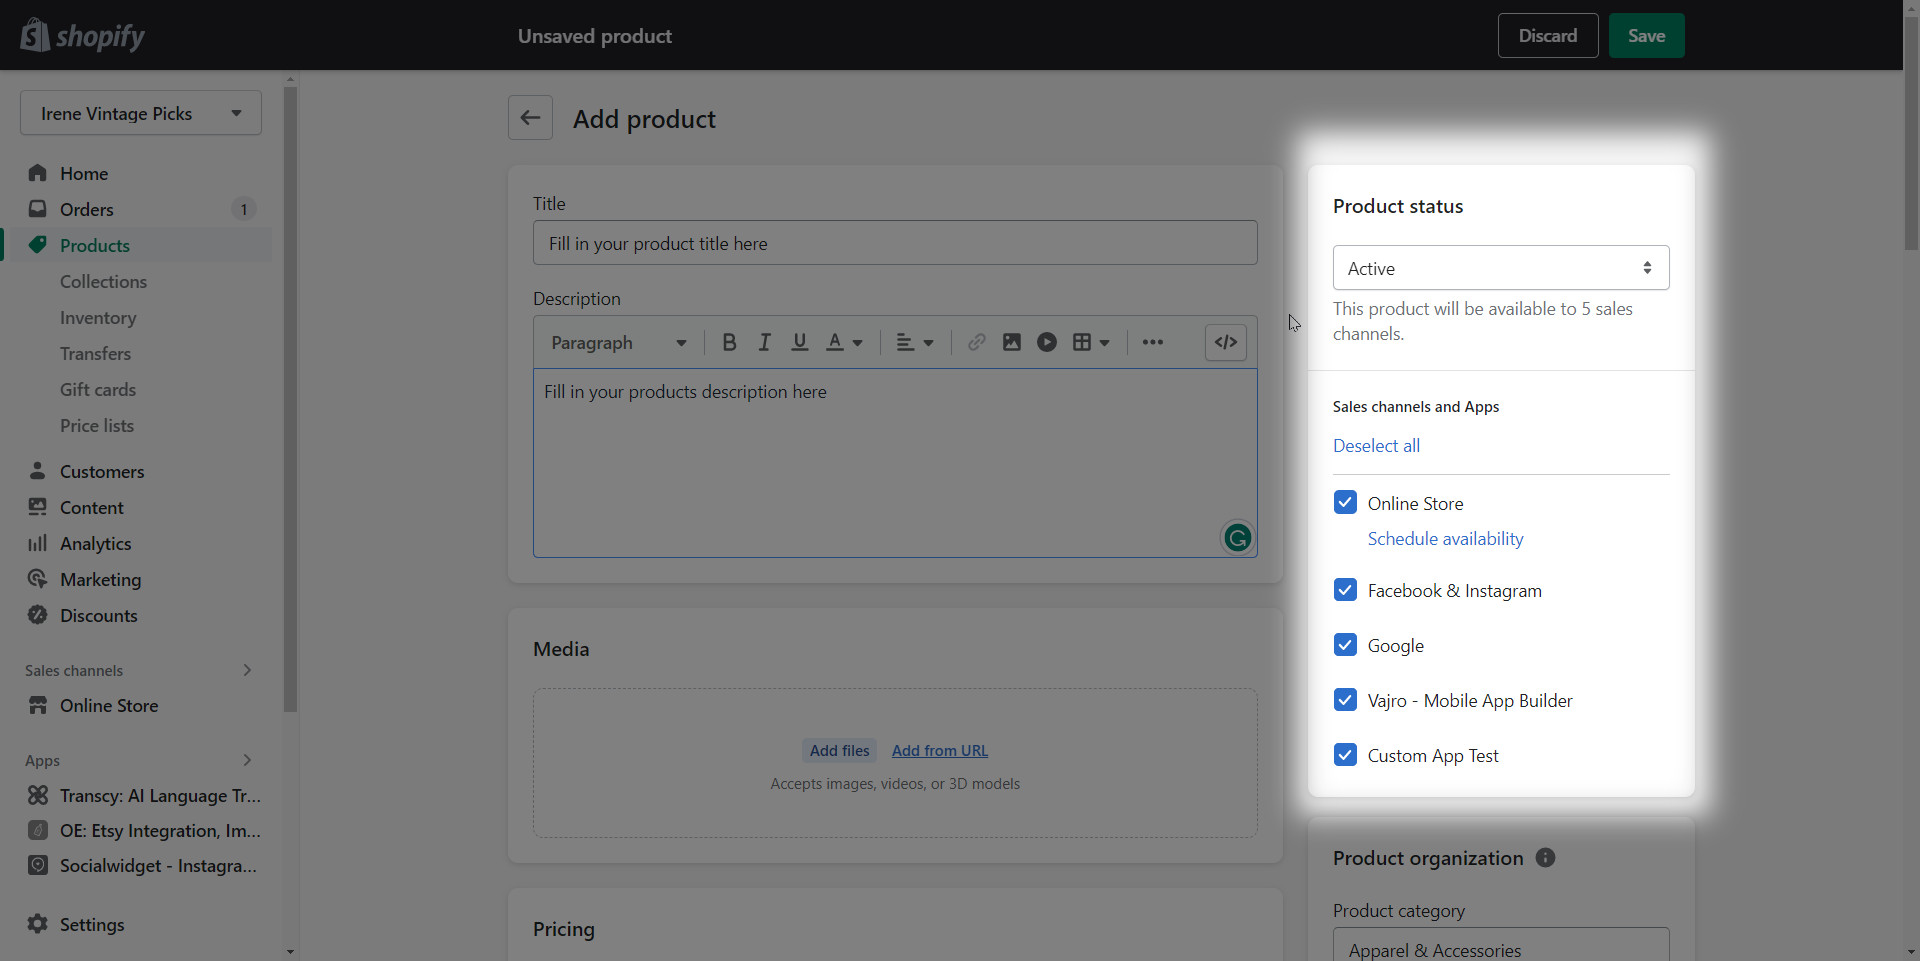Click the sidebar vertical scrollbar

[x=290, y=400]
